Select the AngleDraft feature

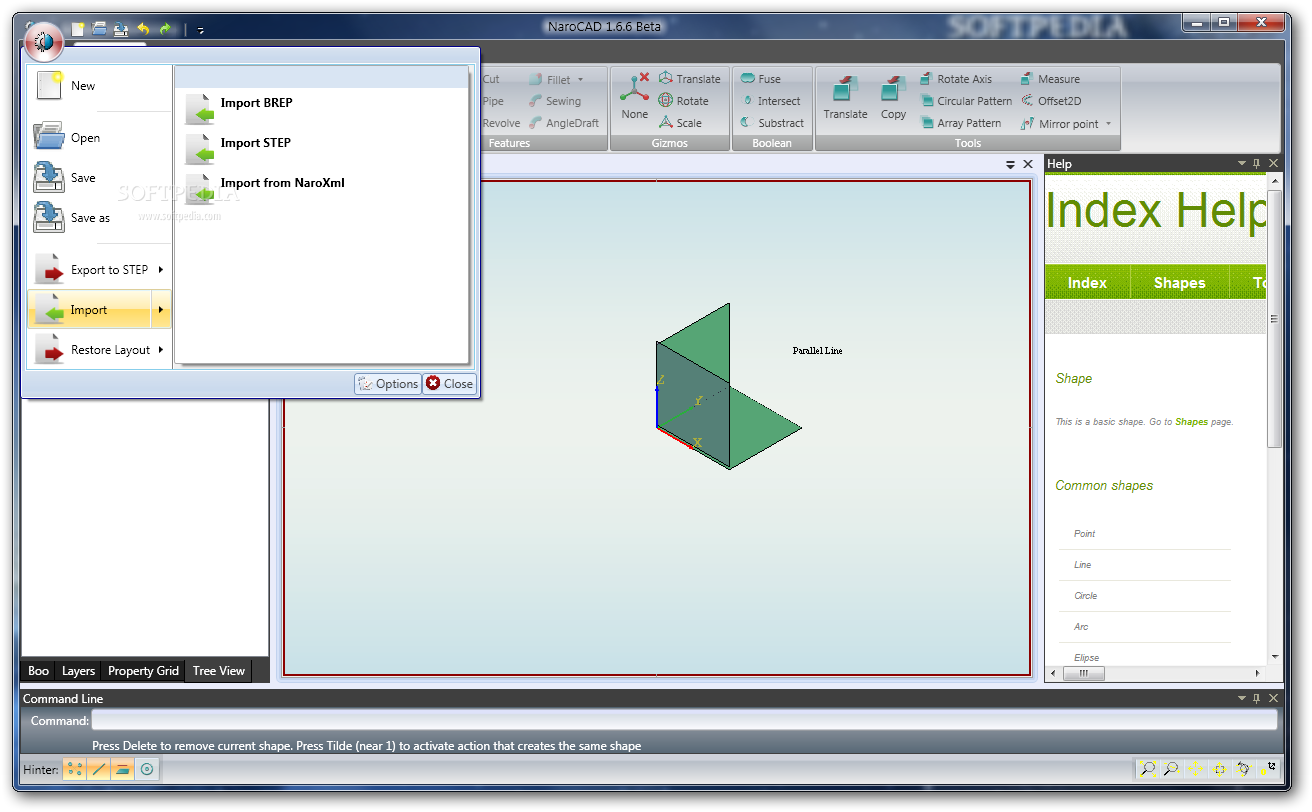(564, 123)
